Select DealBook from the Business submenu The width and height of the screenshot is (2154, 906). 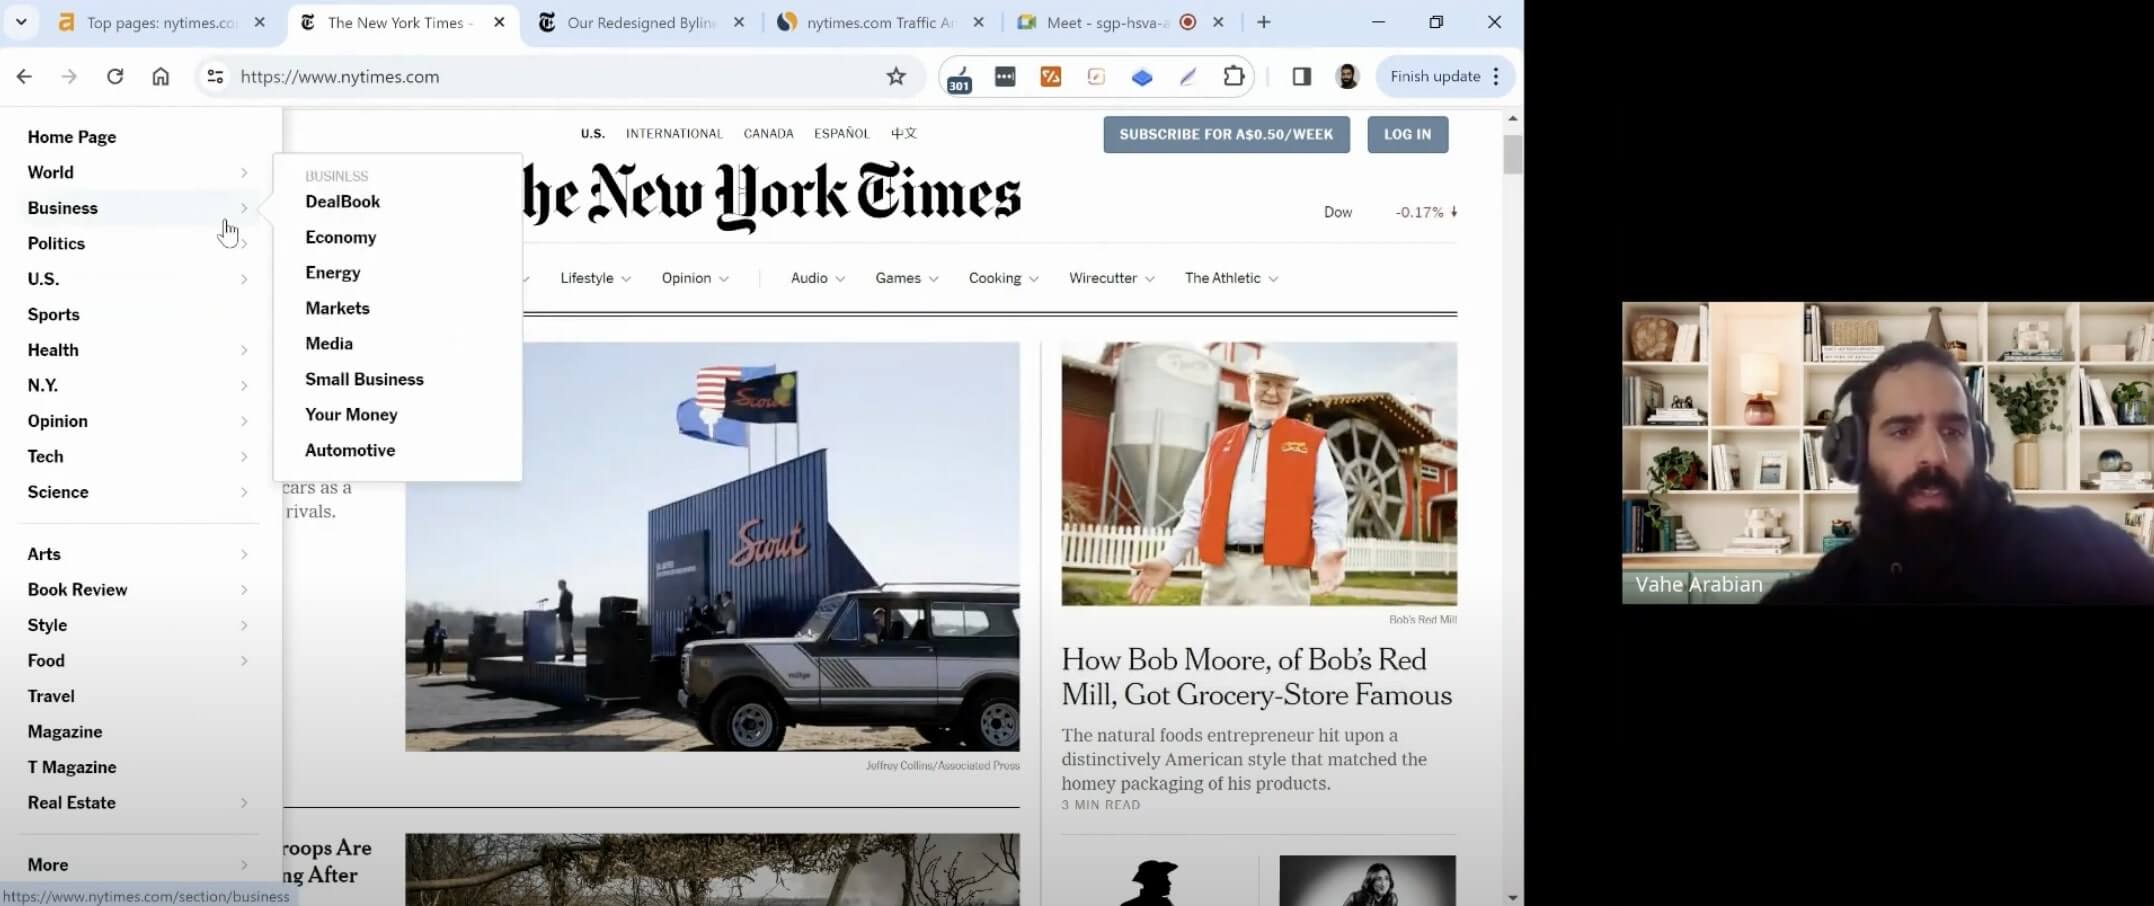[342, 202]
